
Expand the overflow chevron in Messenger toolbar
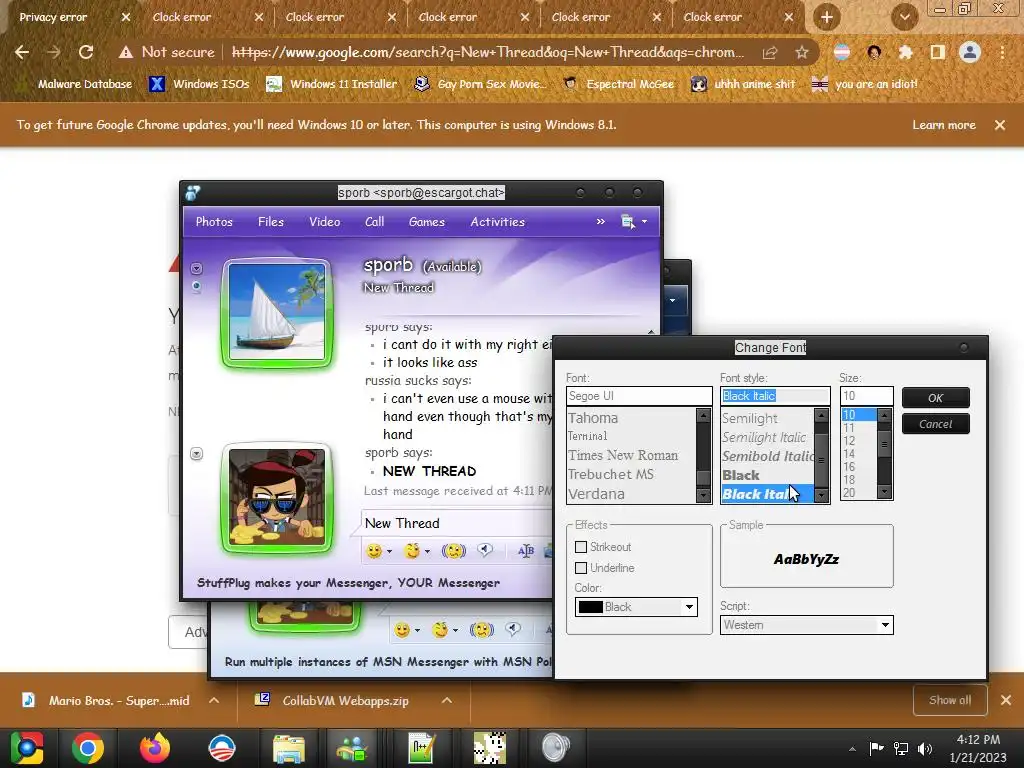click(x=600, y=222)
